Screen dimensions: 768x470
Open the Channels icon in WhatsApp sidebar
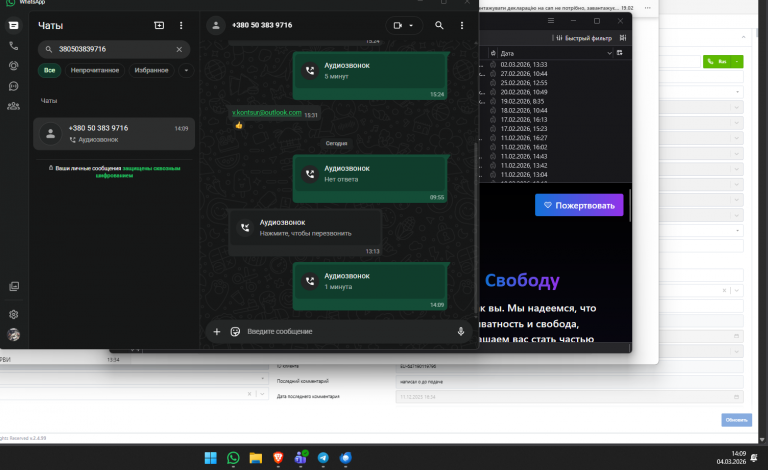coord(13,86)
